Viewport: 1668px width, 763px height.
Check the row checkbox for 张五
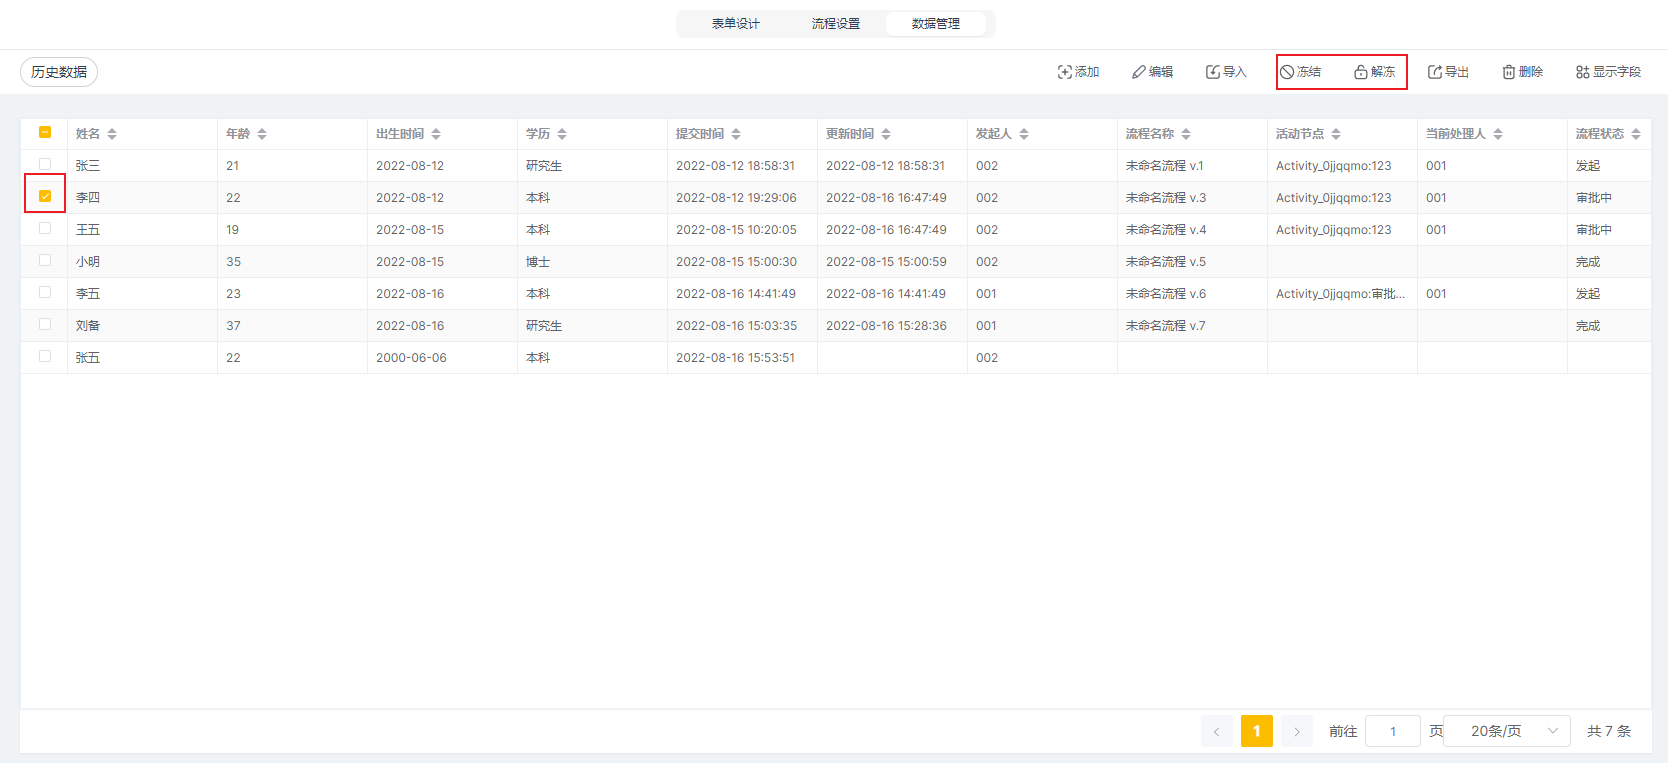[45, 356]
